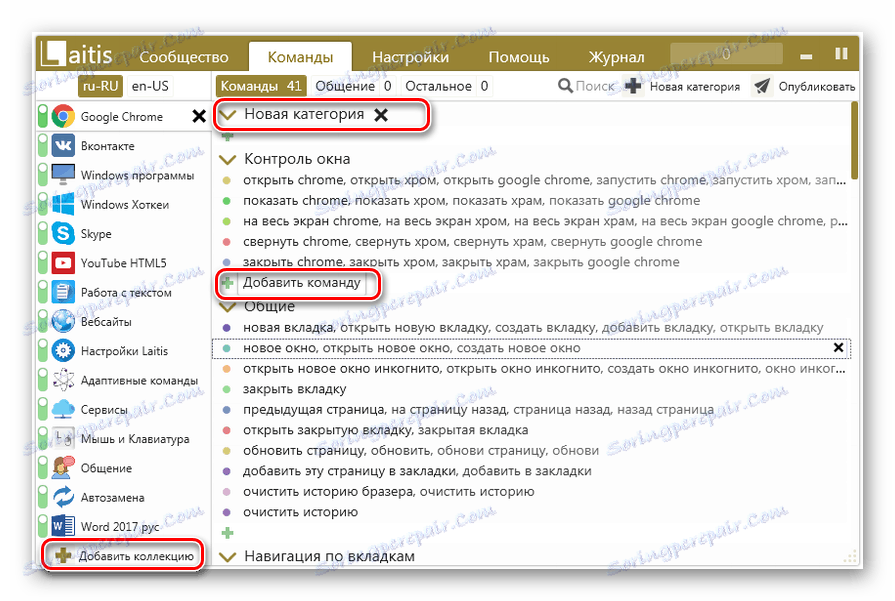Click the volume level indicator bar

726,54
